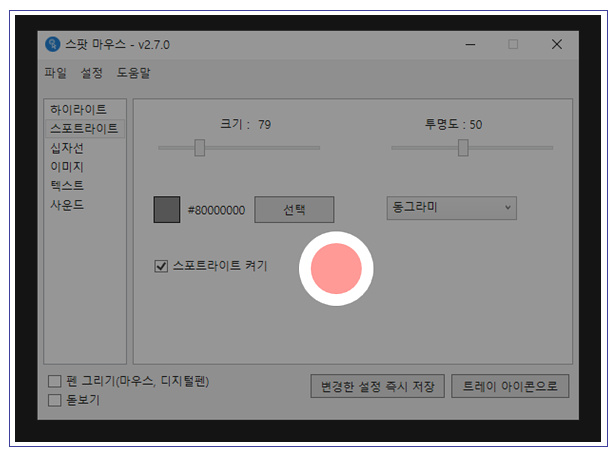
Task: Open the 동그라미 shape dropdown
Action: pos(452,208)
